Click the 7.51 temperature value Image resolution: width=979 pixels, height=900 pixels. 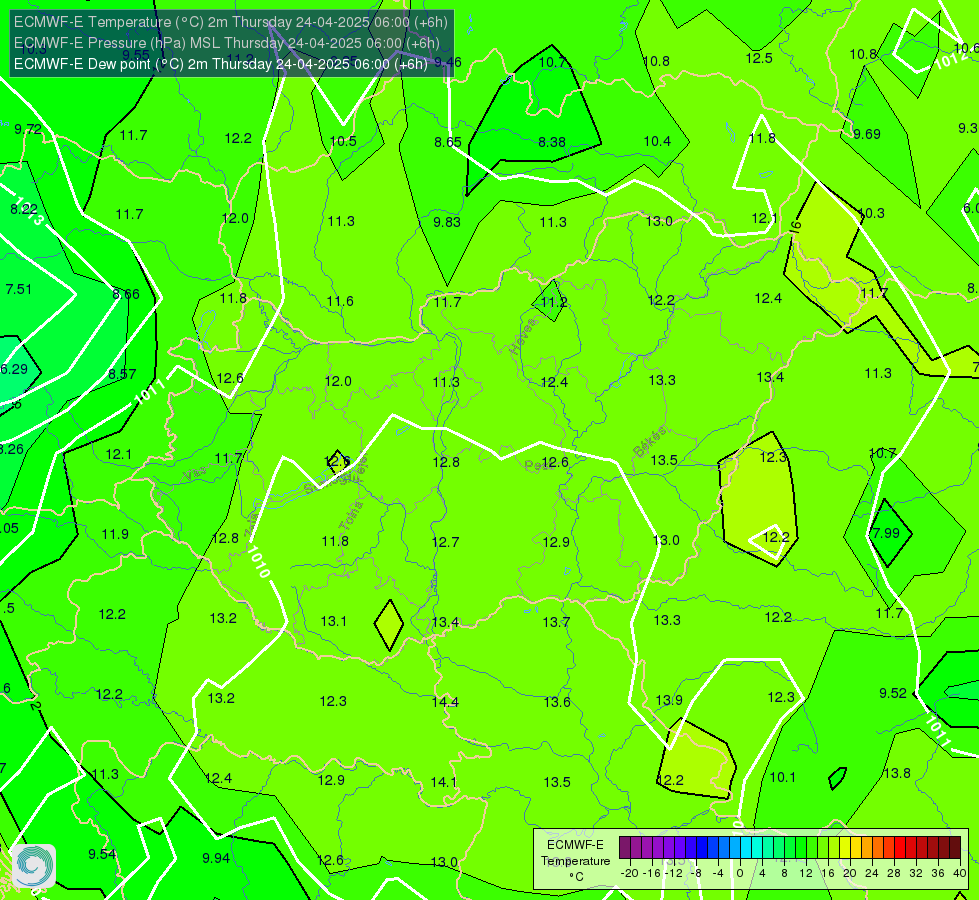[x=18, y=289]
